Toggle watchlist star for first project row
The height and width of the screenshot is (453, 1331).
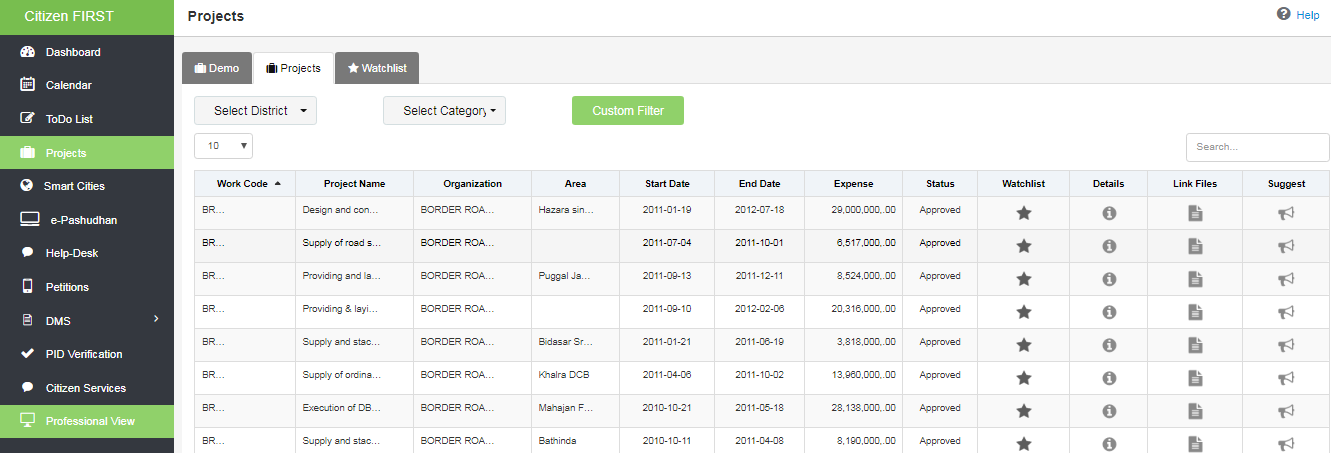pyautogui.click(x=1023, y=213)
